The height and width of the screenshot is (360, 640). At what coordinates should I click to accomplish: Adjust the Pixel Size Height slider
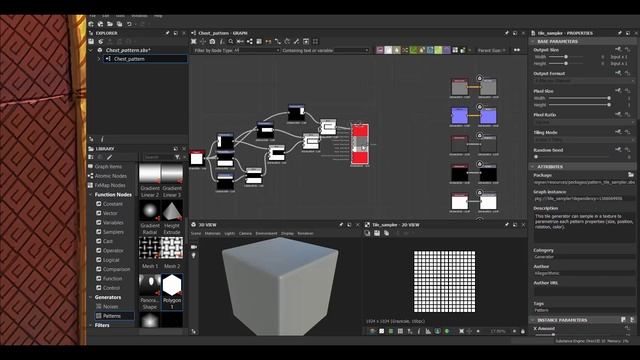click(580, 105)
